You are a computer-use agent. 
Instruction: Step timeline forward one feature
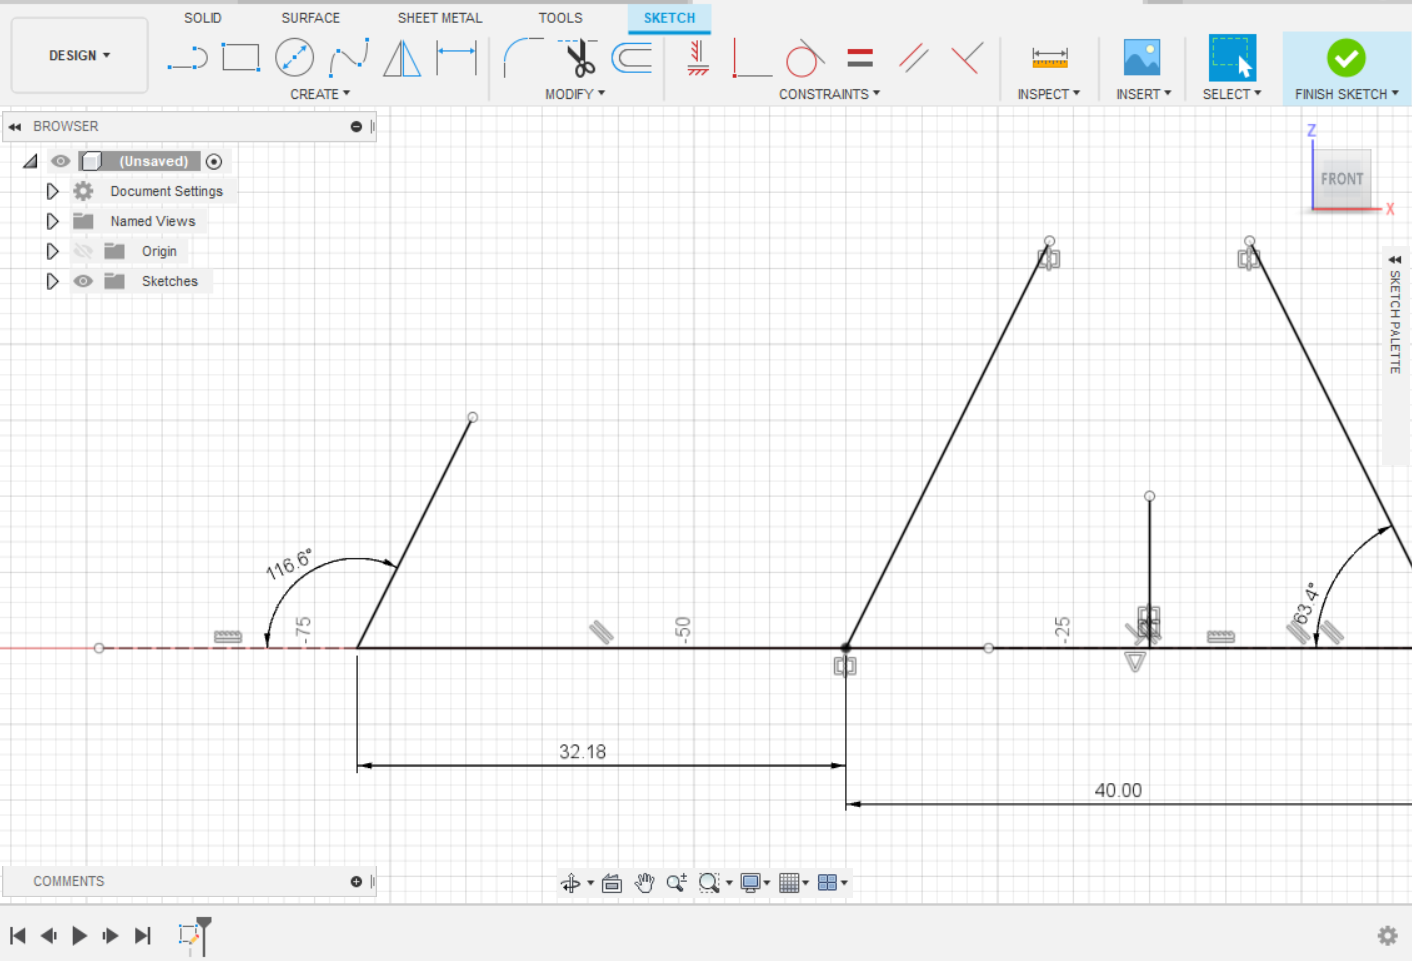click(110, 935)
